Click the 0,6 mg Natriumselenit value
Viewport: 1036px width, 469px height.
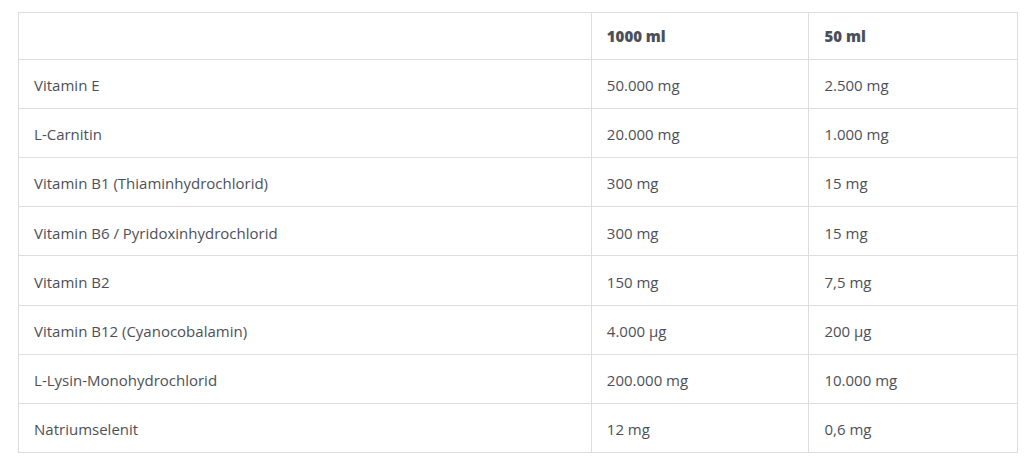848,430
